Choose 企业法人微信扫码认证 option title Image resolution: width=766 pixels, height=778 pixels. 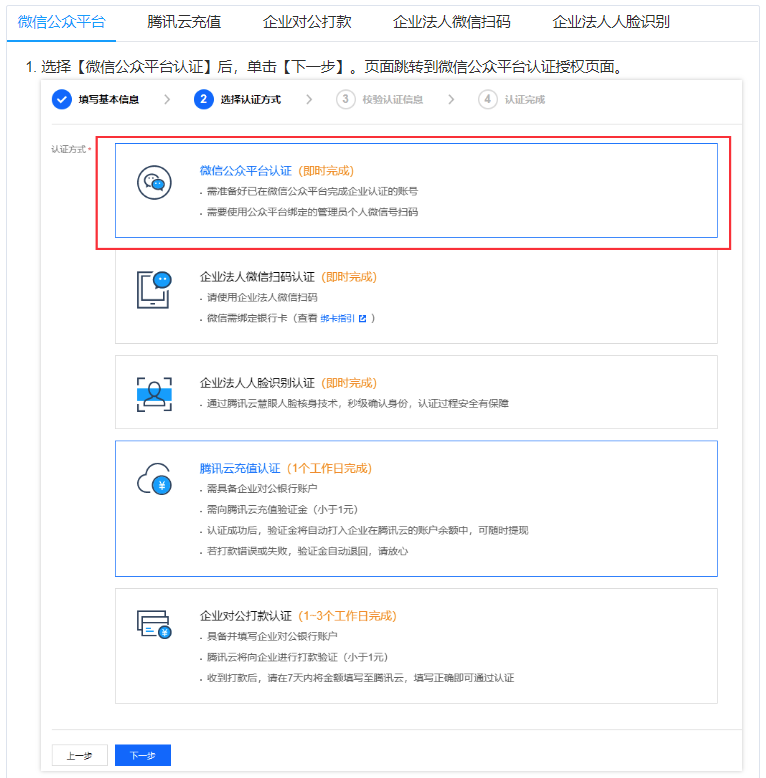point(257,277)
